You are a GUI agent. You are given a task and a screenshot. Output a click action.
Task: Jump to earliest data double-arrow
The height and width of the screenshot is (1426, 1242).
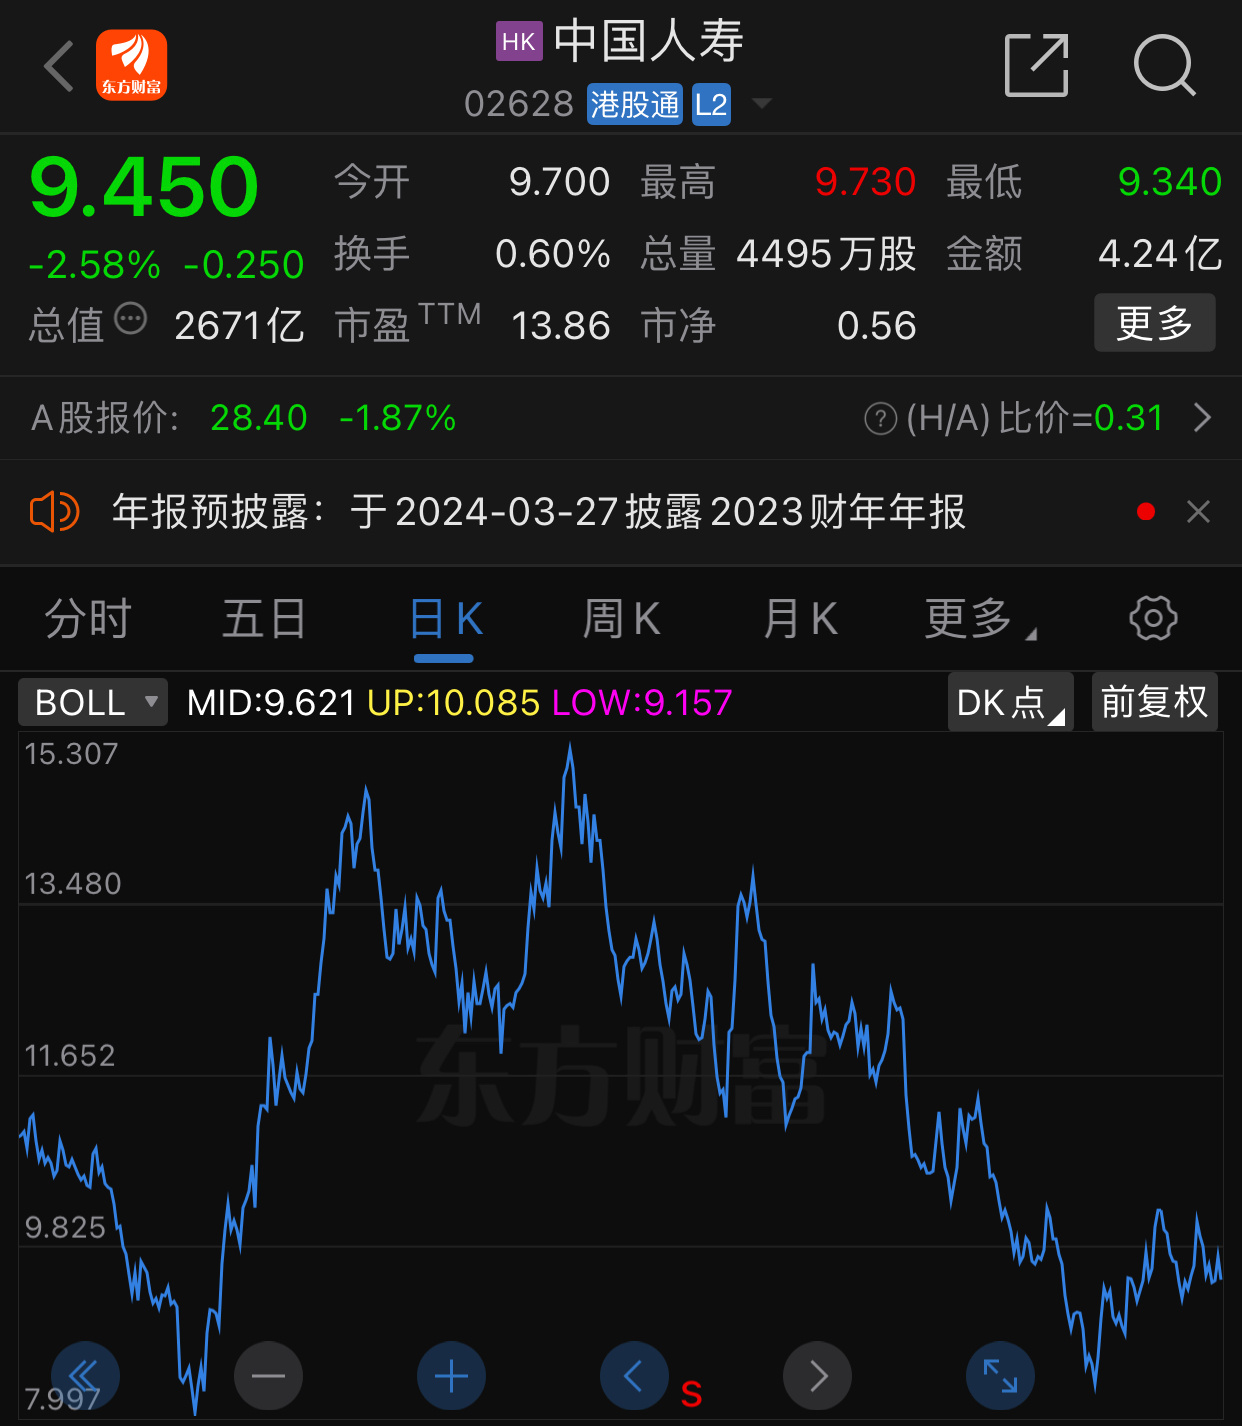tap(85, 1376)
